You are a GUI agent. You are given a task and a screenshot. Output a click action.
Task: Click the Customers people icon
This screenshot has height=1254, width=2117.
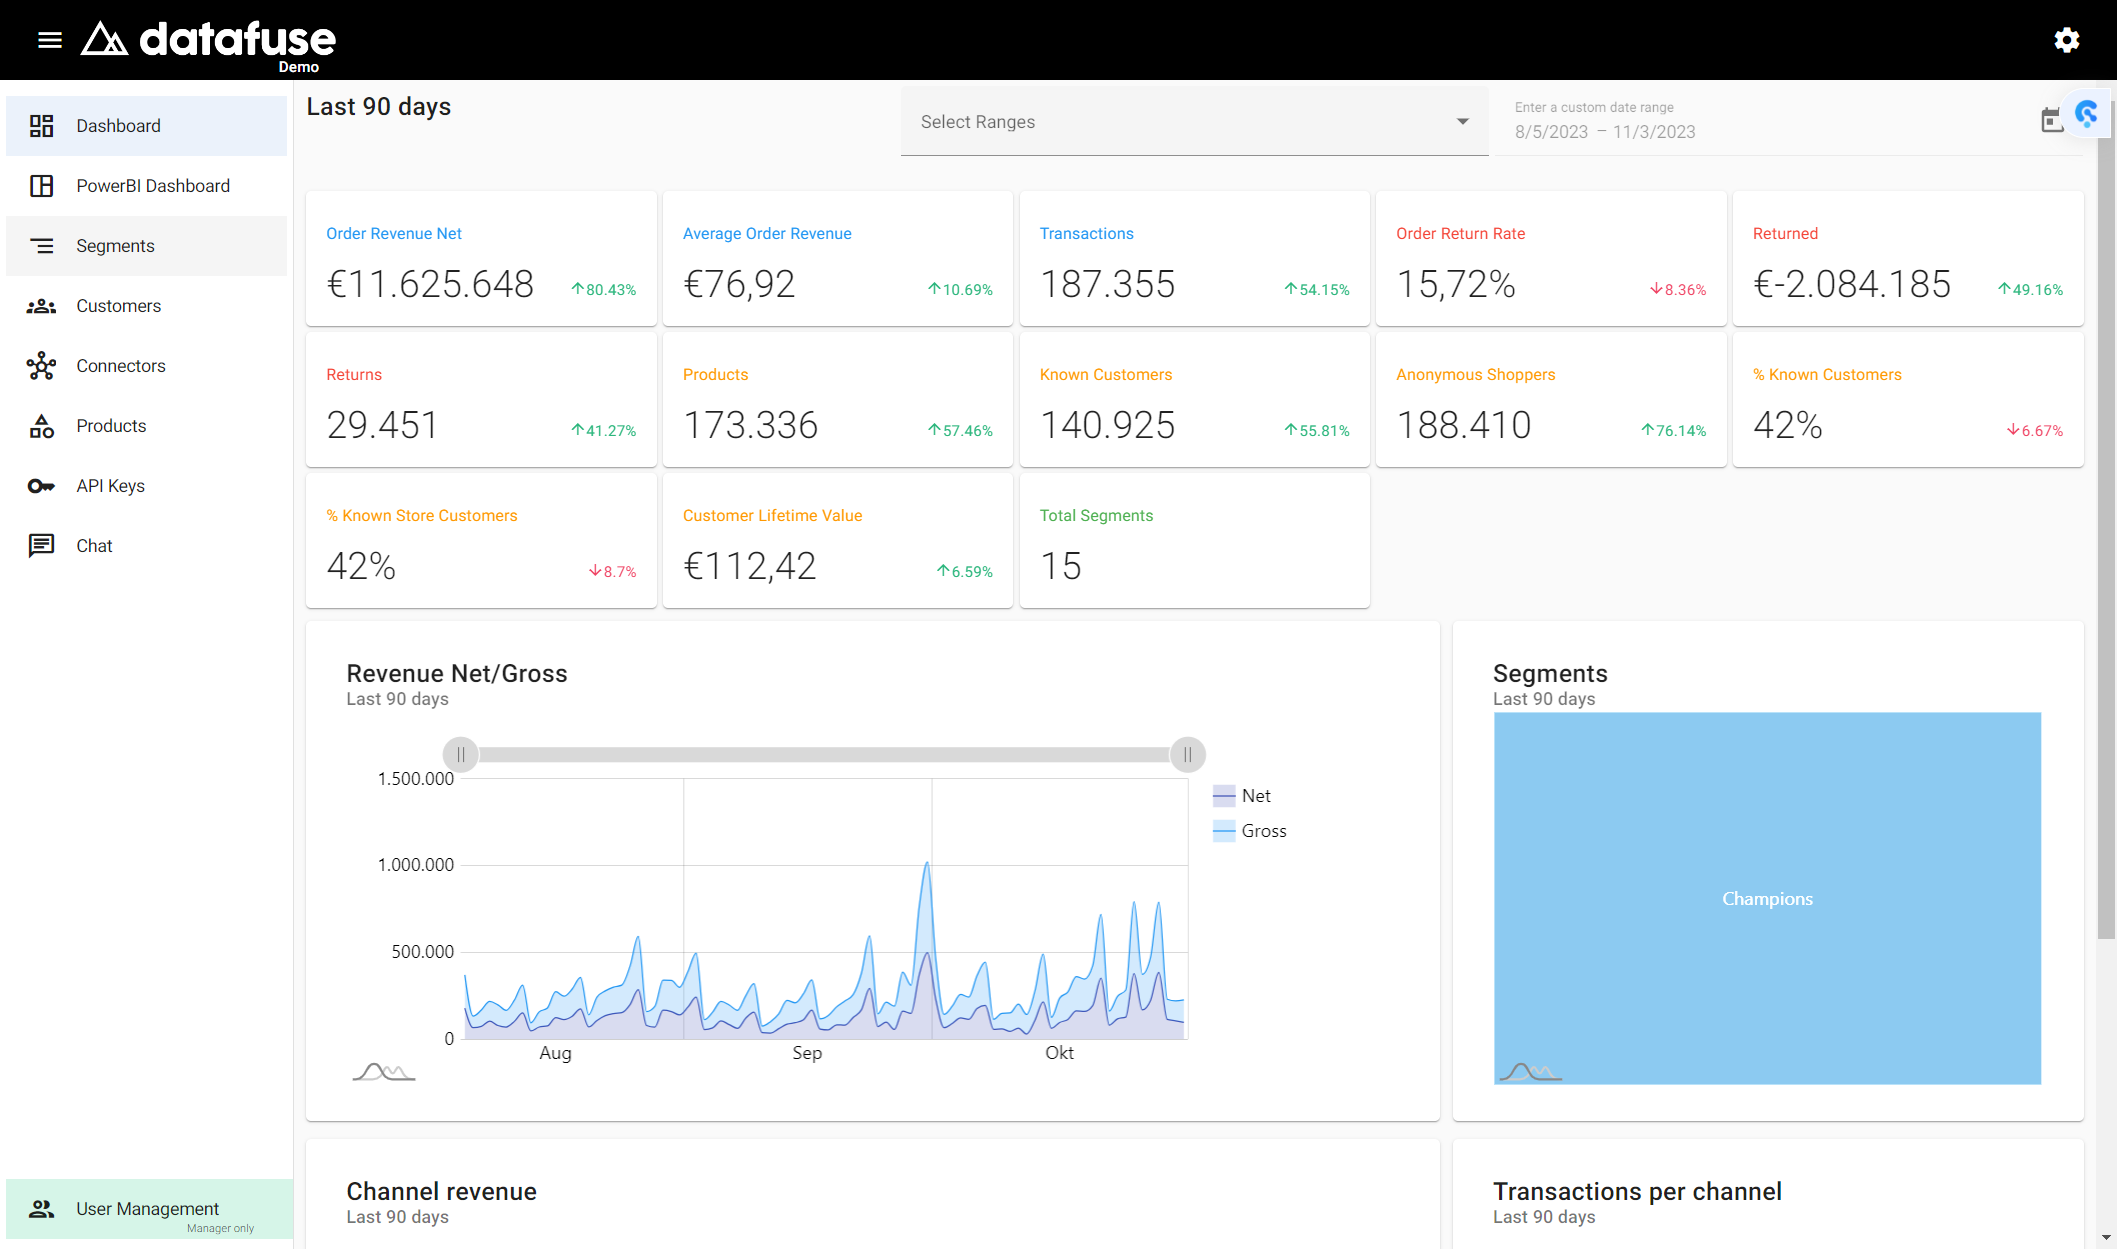click(41, 306)
